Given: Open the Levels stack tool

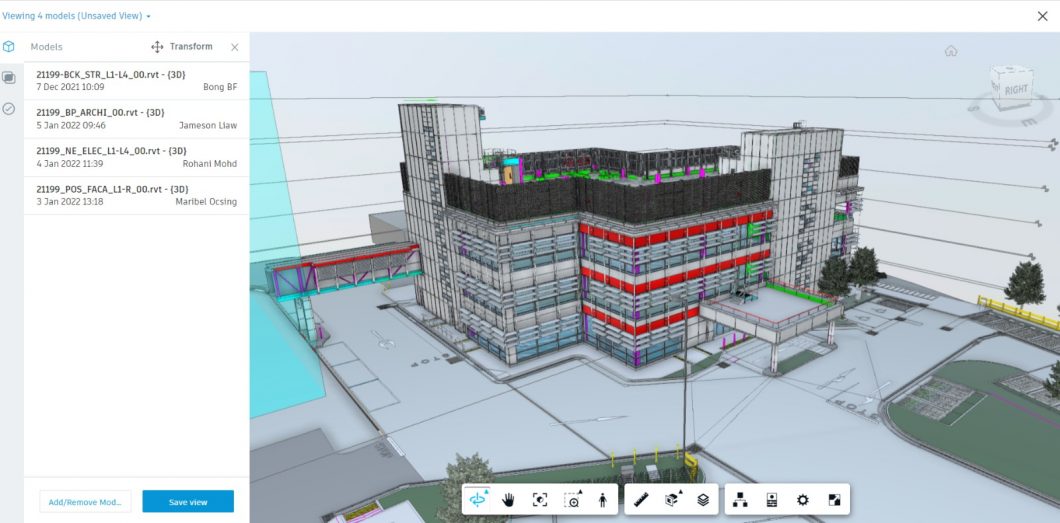Looking at the screenshot, I should pyautogui.click(x=703, y=499).
